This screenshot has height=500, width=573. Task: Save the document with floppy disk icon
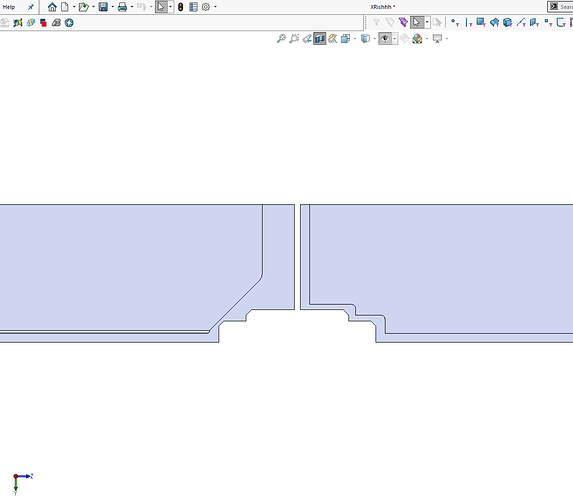[x=103, y=7]
